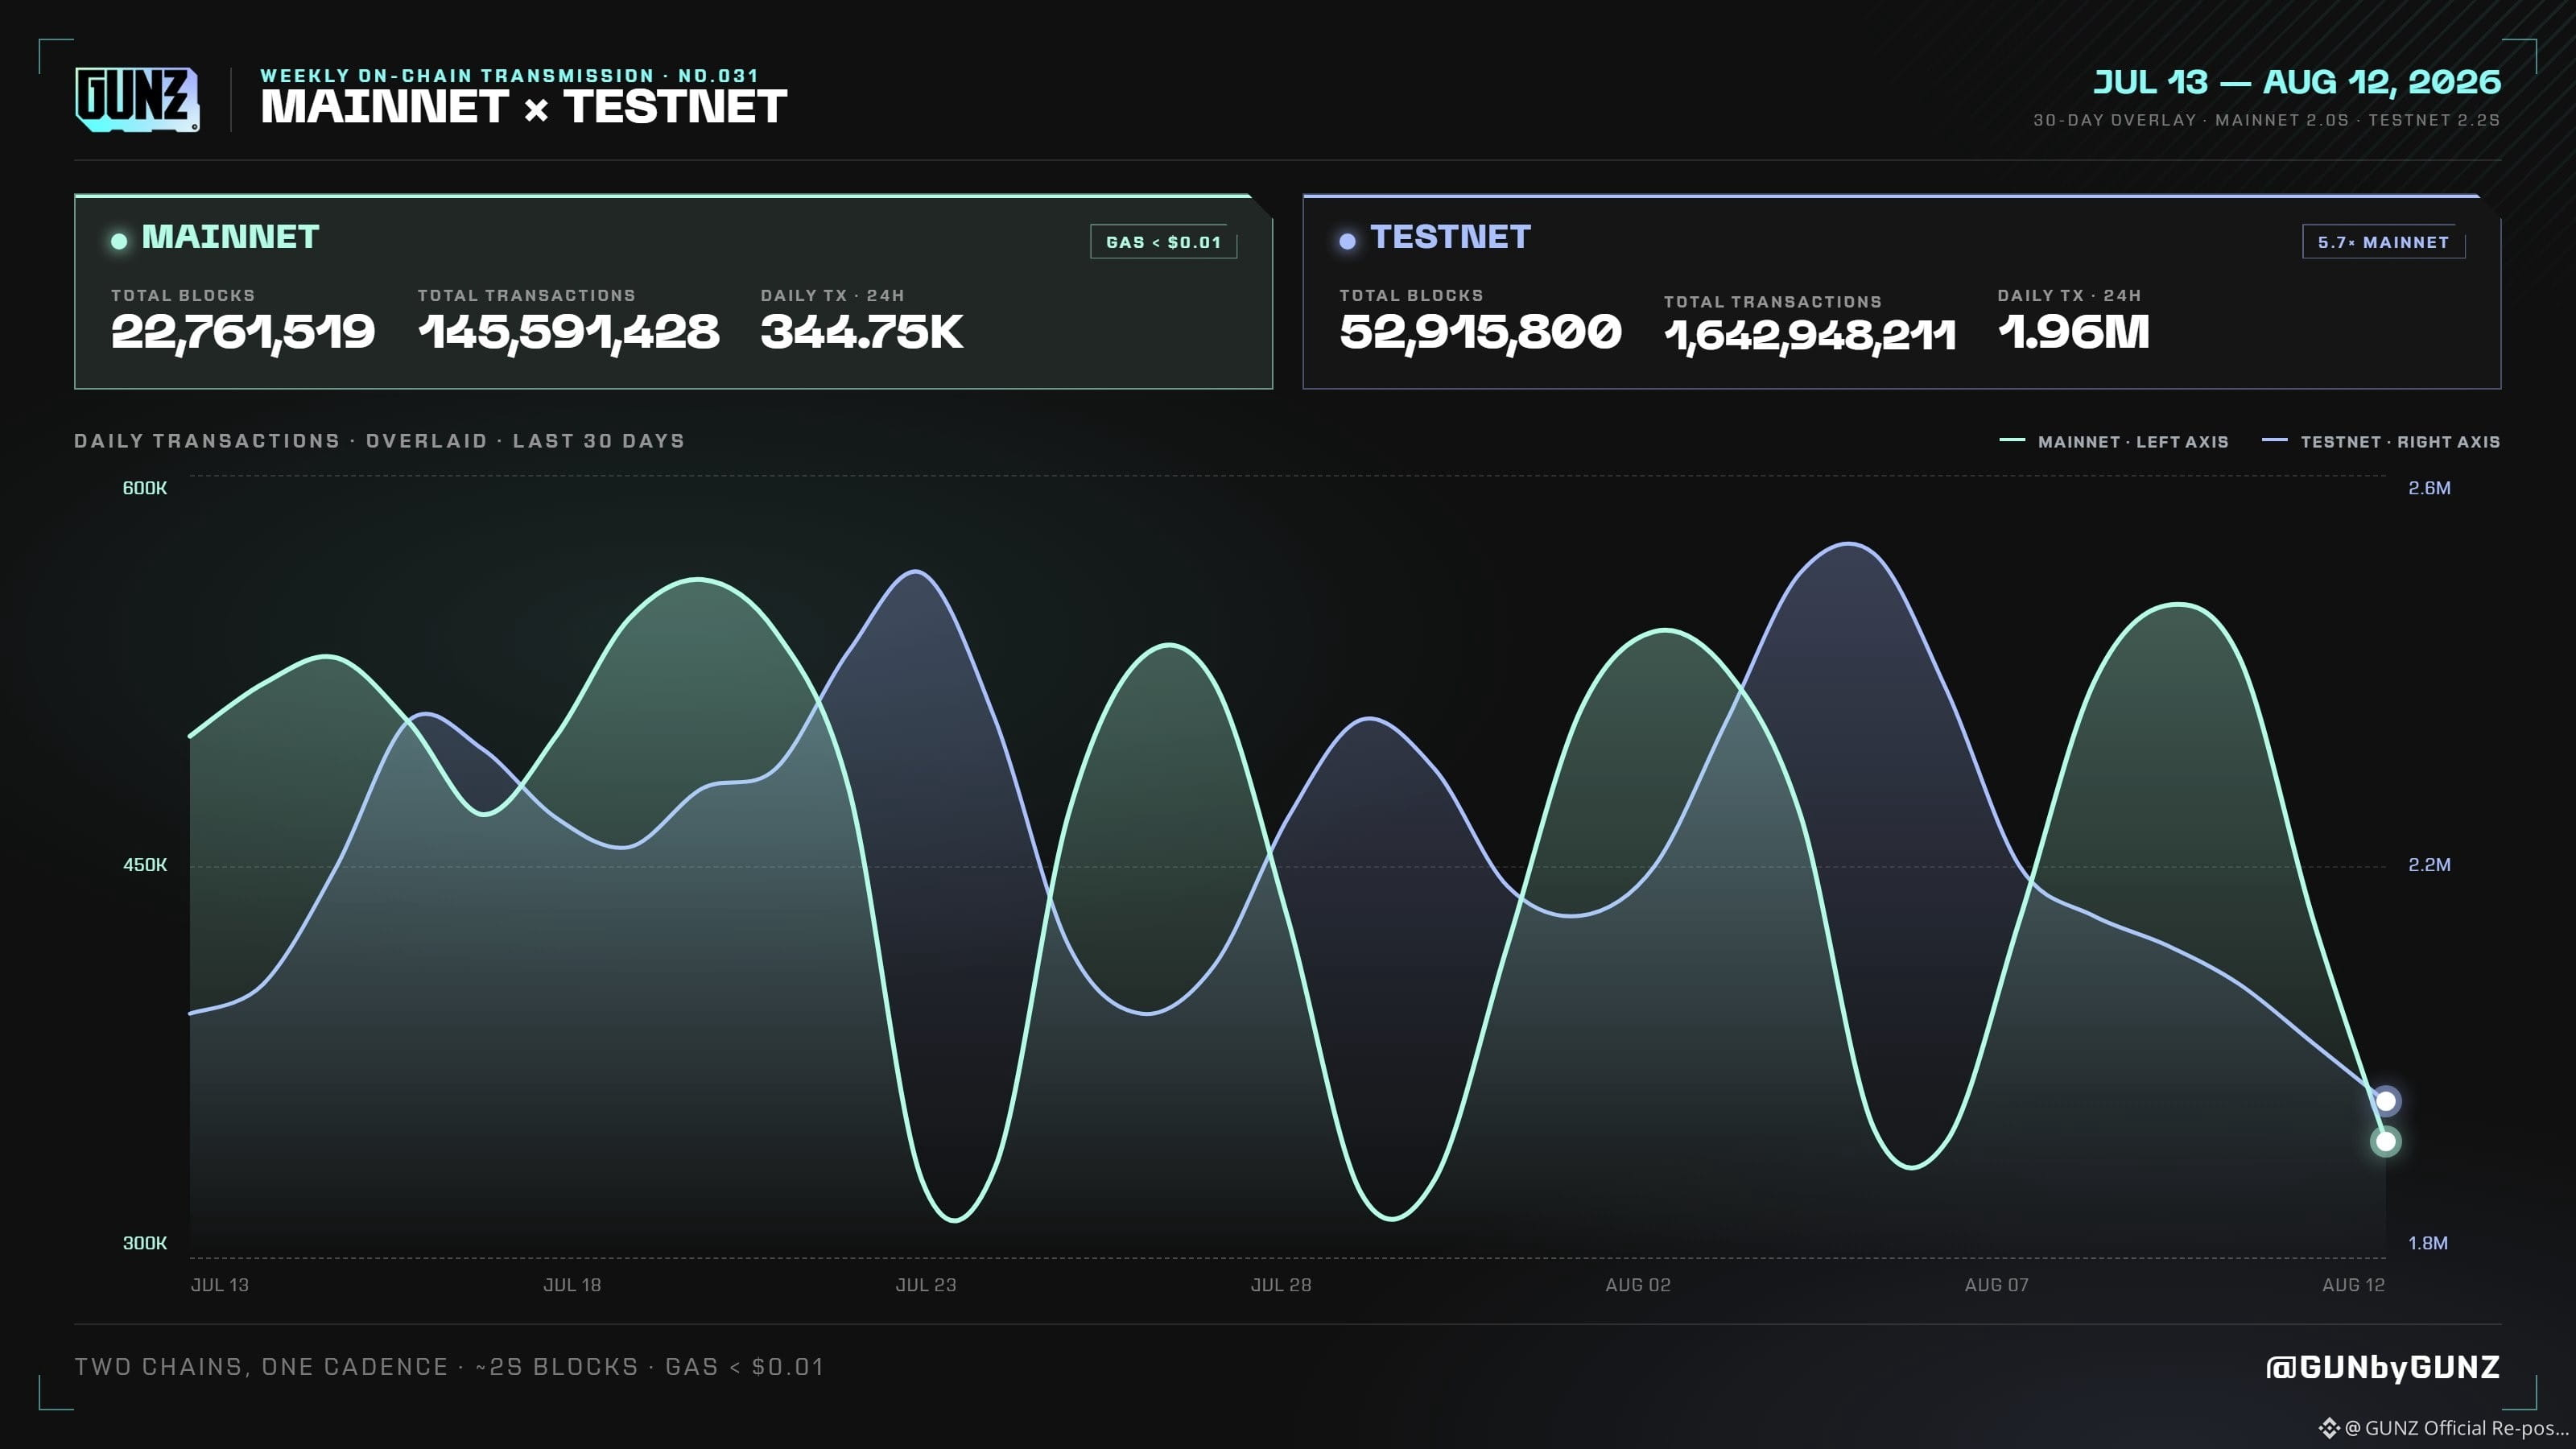Click Testnet DAILY TX · 24H label
This screenshot has width=2576, height=1449.
pos(2069,296)
